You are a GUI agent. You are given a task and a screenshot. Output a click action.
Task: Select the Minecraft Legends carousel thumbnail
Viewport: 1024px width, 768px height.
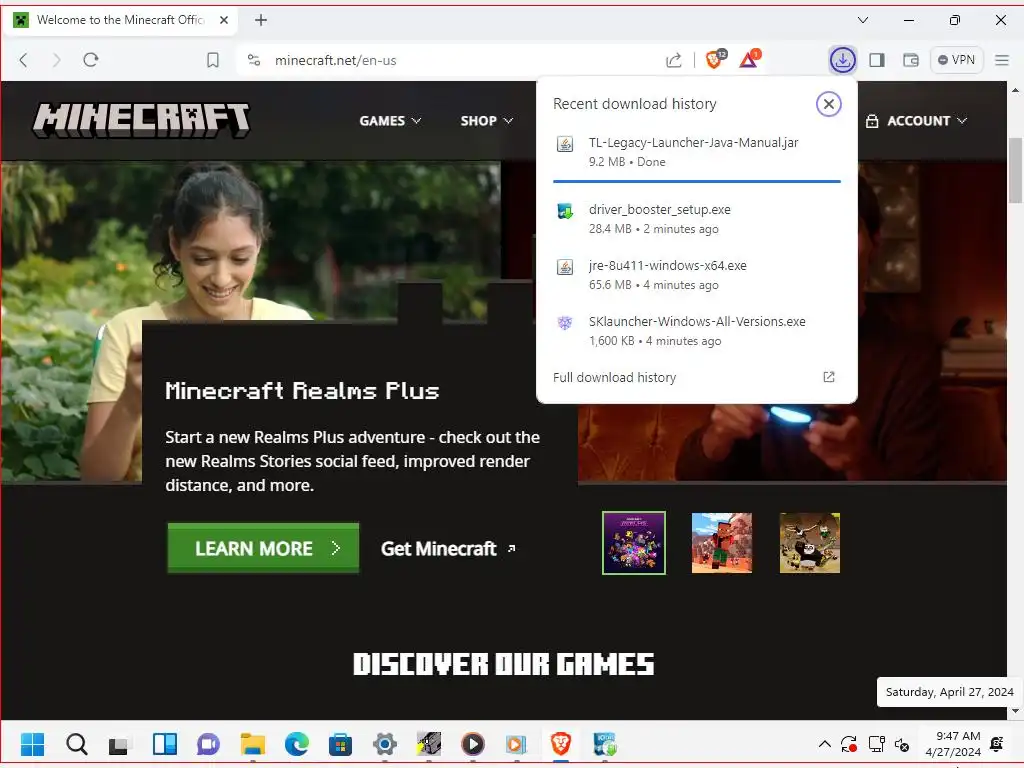(633, 543)
